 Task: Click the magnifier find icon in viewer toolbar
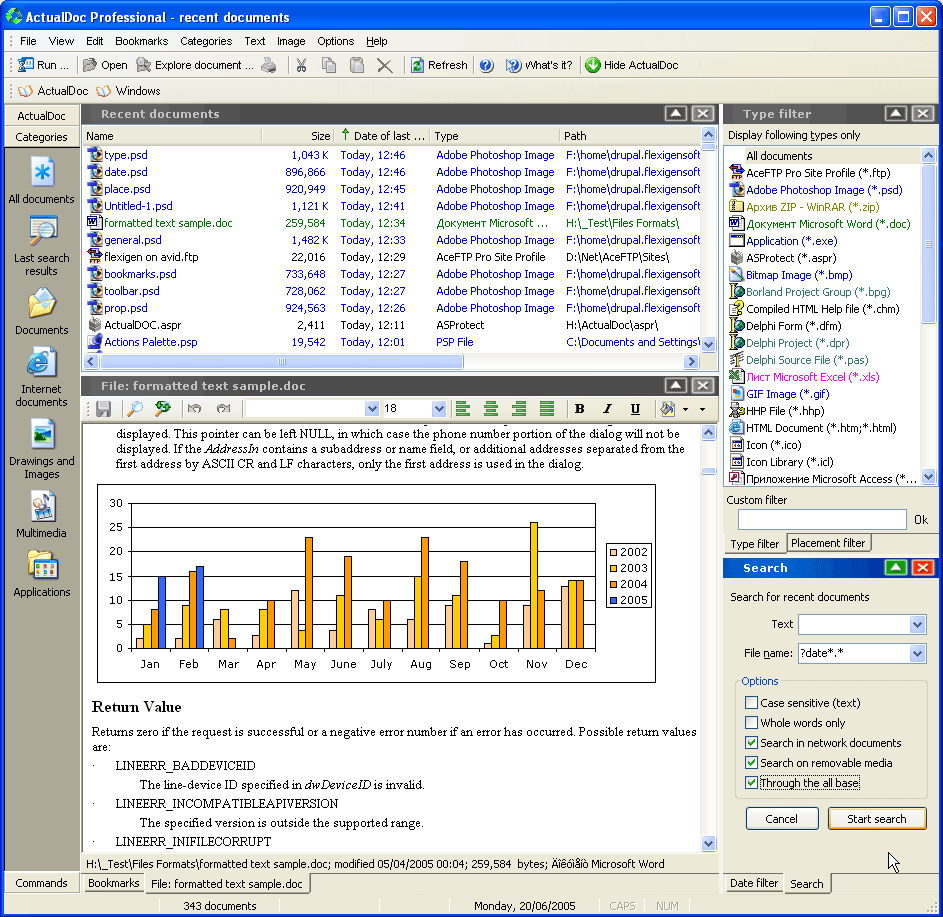point(133,409)
